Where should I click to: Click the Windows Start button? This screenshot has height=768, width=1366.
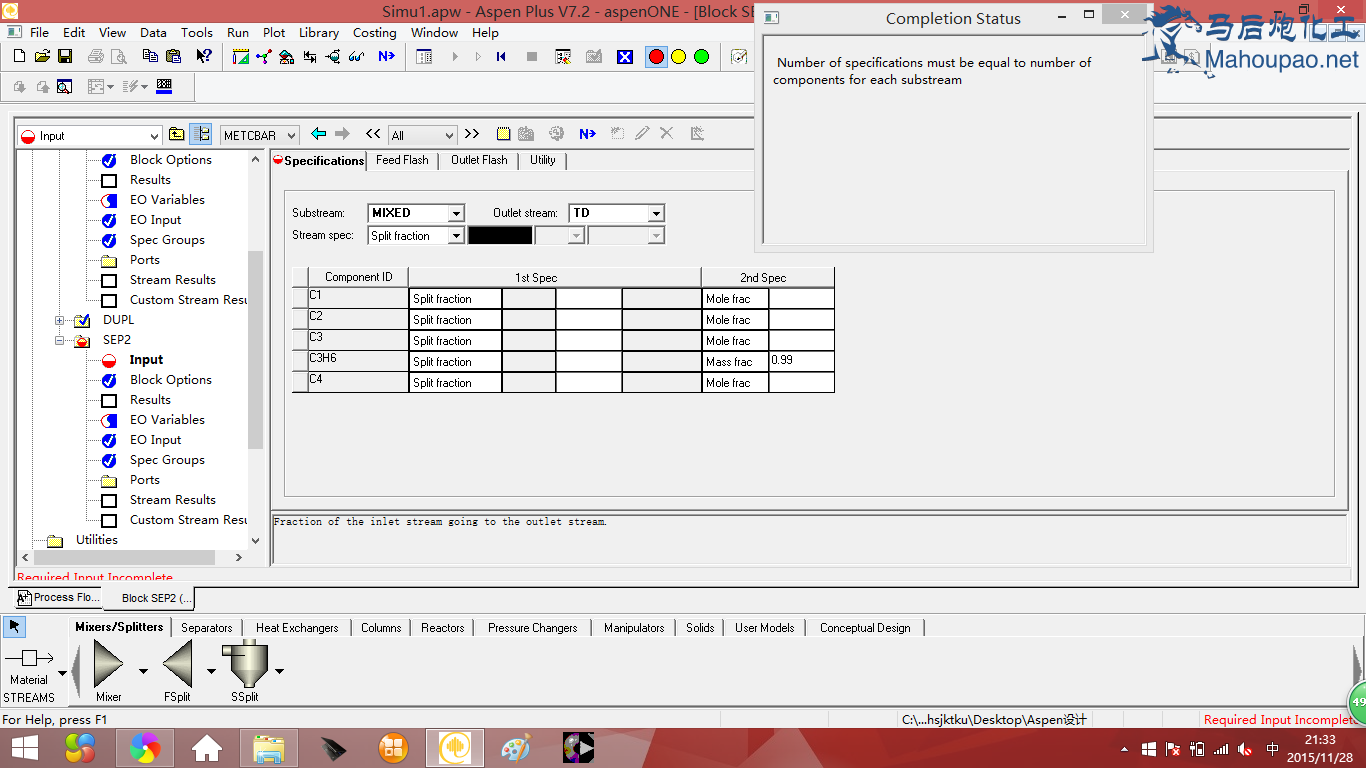[x=24, y=747]
